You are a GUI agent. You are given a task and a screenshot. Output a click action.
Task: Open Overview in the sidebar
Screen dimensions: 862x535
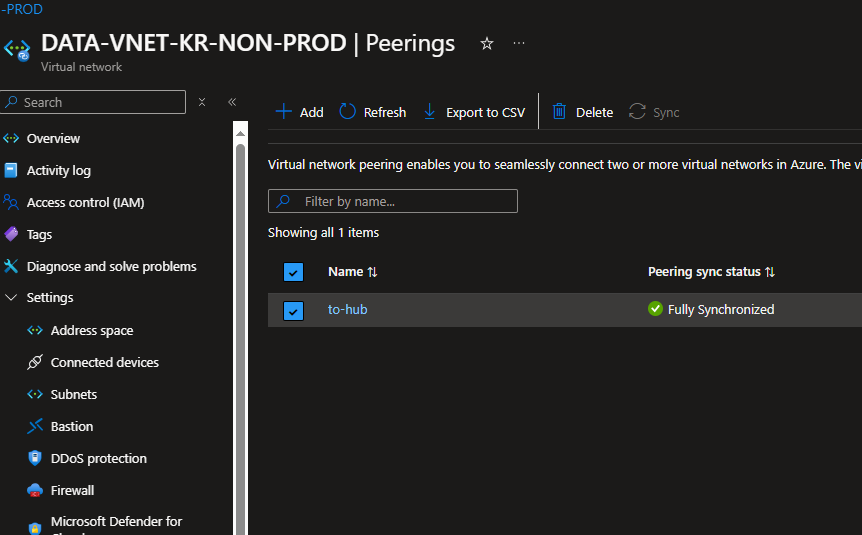tap(53, 139)
